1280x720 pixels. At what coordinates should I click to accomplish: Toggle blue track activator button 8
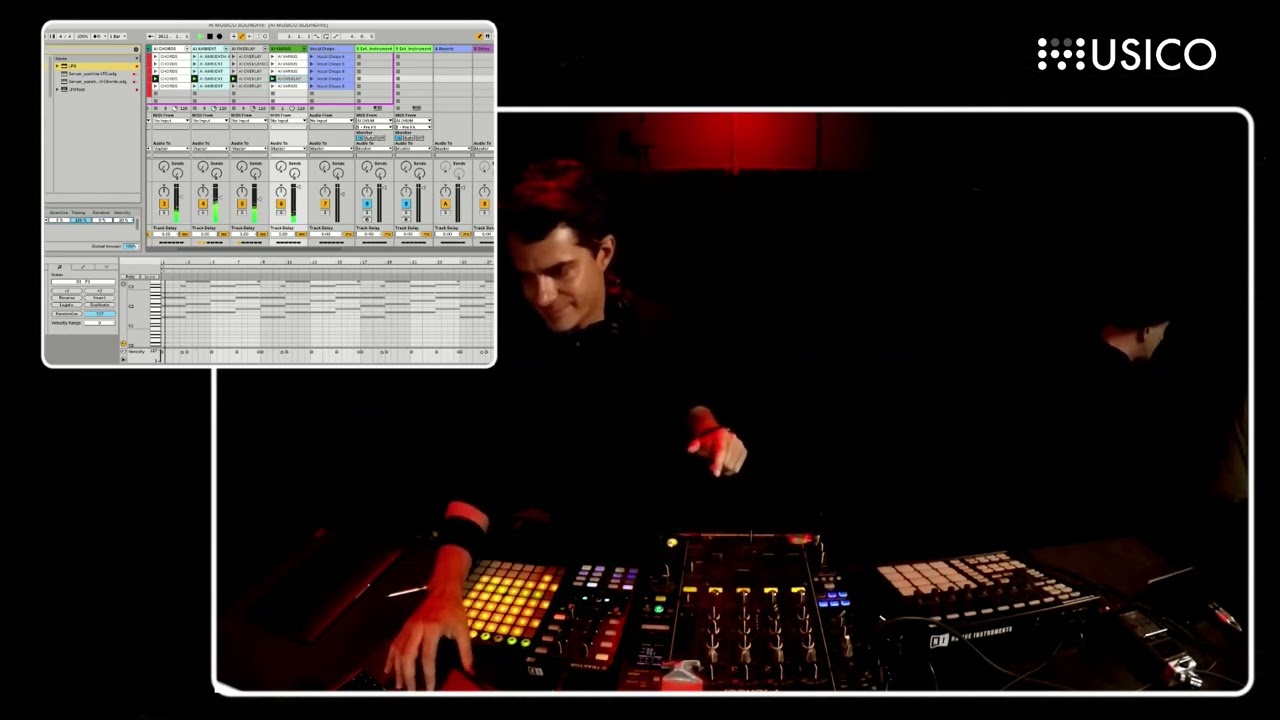367,204
